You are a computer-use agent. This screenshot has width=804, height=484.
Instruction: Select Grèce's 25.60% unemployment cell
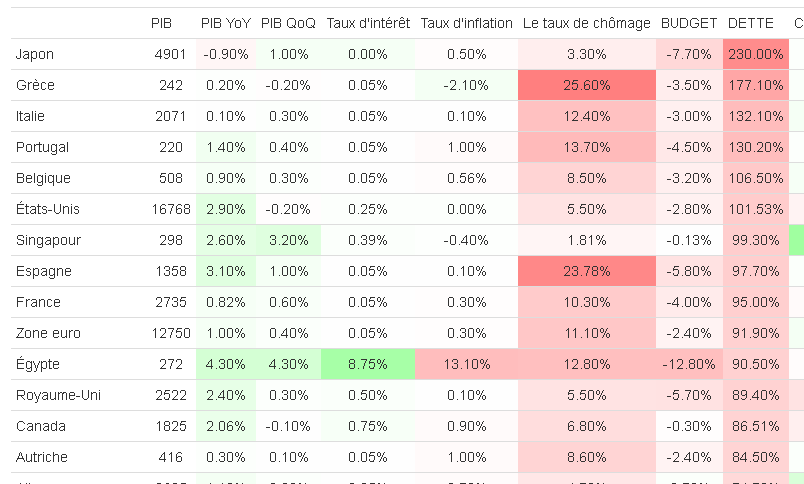(586, 85)
